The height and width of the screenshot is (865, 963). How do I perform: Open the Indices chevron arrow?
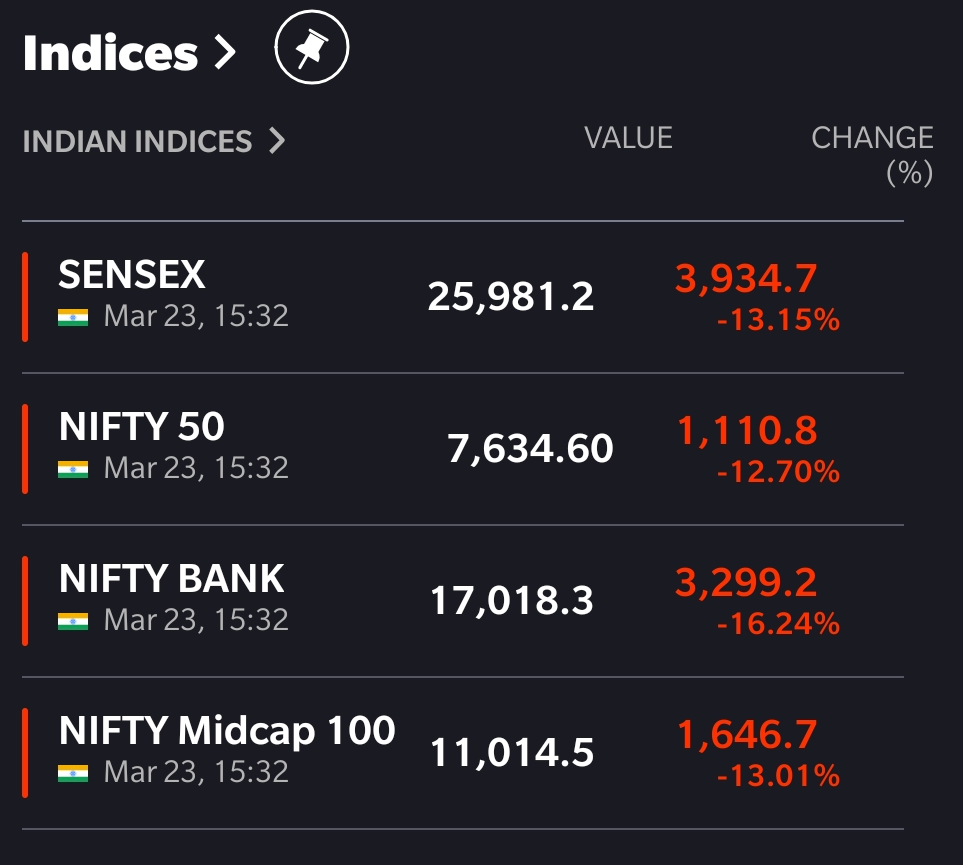pyautogui.click(x=225, y=53)
